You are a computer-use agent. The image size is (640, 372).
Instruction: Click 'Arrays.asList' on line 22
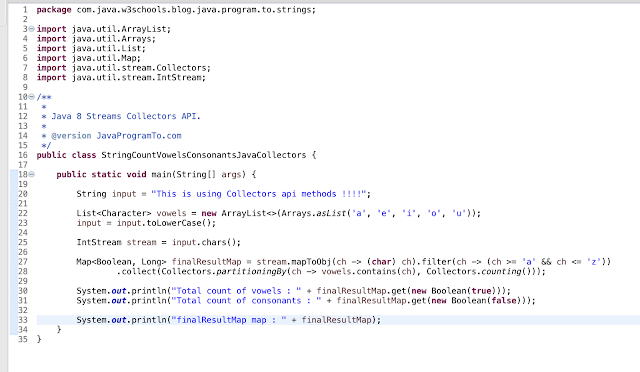click(x=313, y=214)
